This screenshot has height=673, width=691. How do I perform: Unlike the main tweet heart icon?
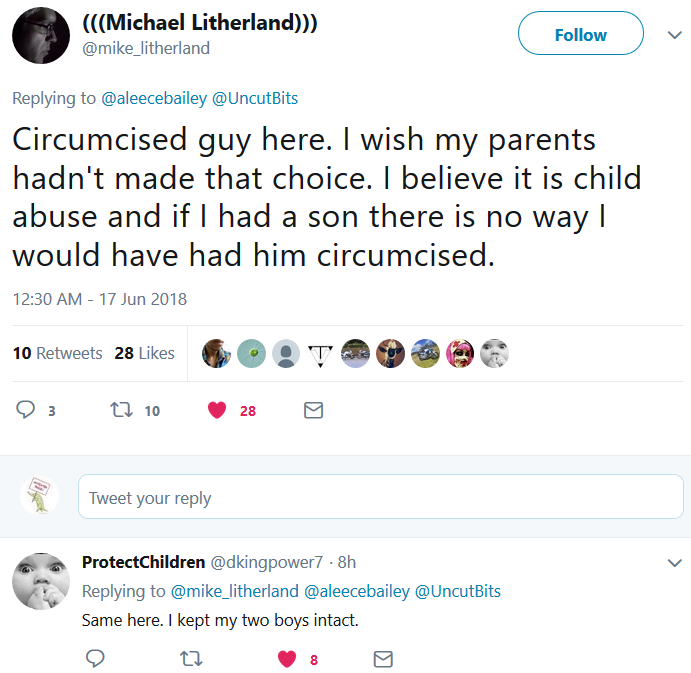point(217,410)
